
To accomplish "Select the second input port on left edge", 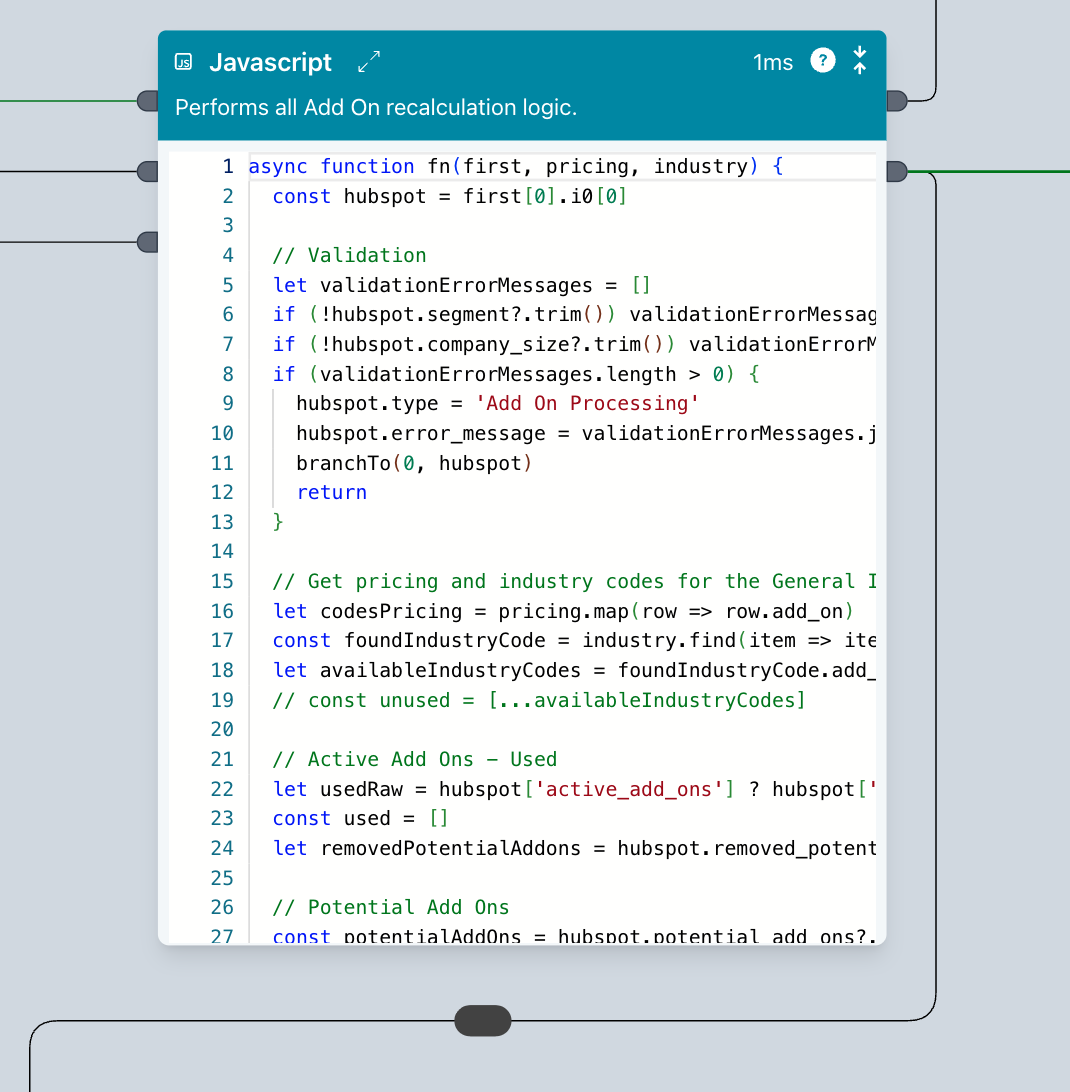I will point(148,172).
